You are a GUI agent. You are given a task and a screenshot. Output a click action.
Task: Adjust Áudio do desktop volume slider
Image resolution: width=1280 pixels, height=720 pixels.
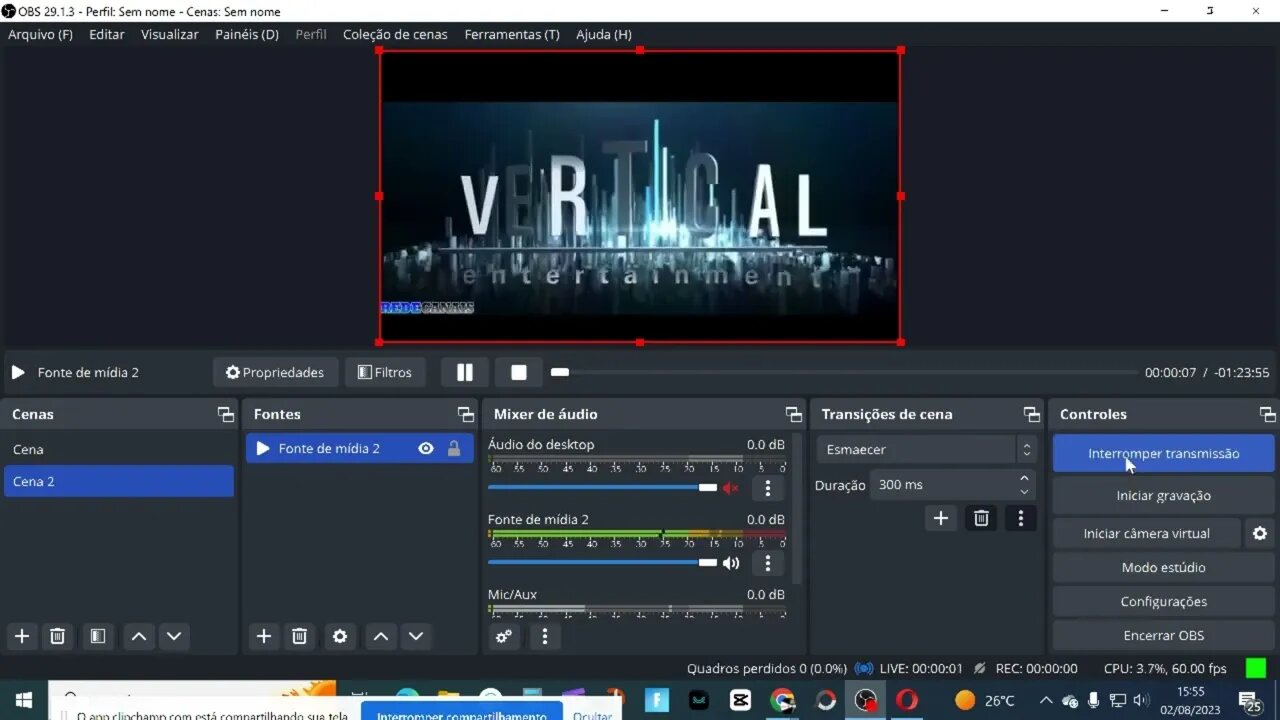[602, 488]
